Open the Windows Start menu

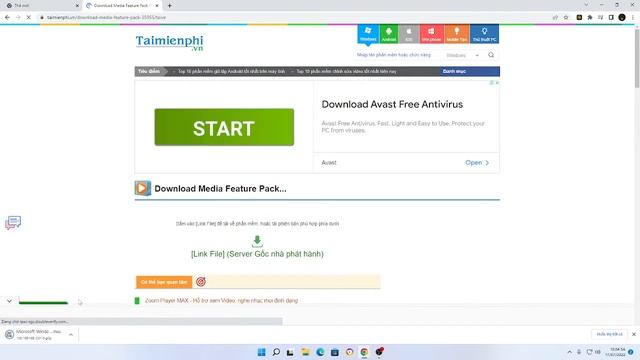(262, 352)
